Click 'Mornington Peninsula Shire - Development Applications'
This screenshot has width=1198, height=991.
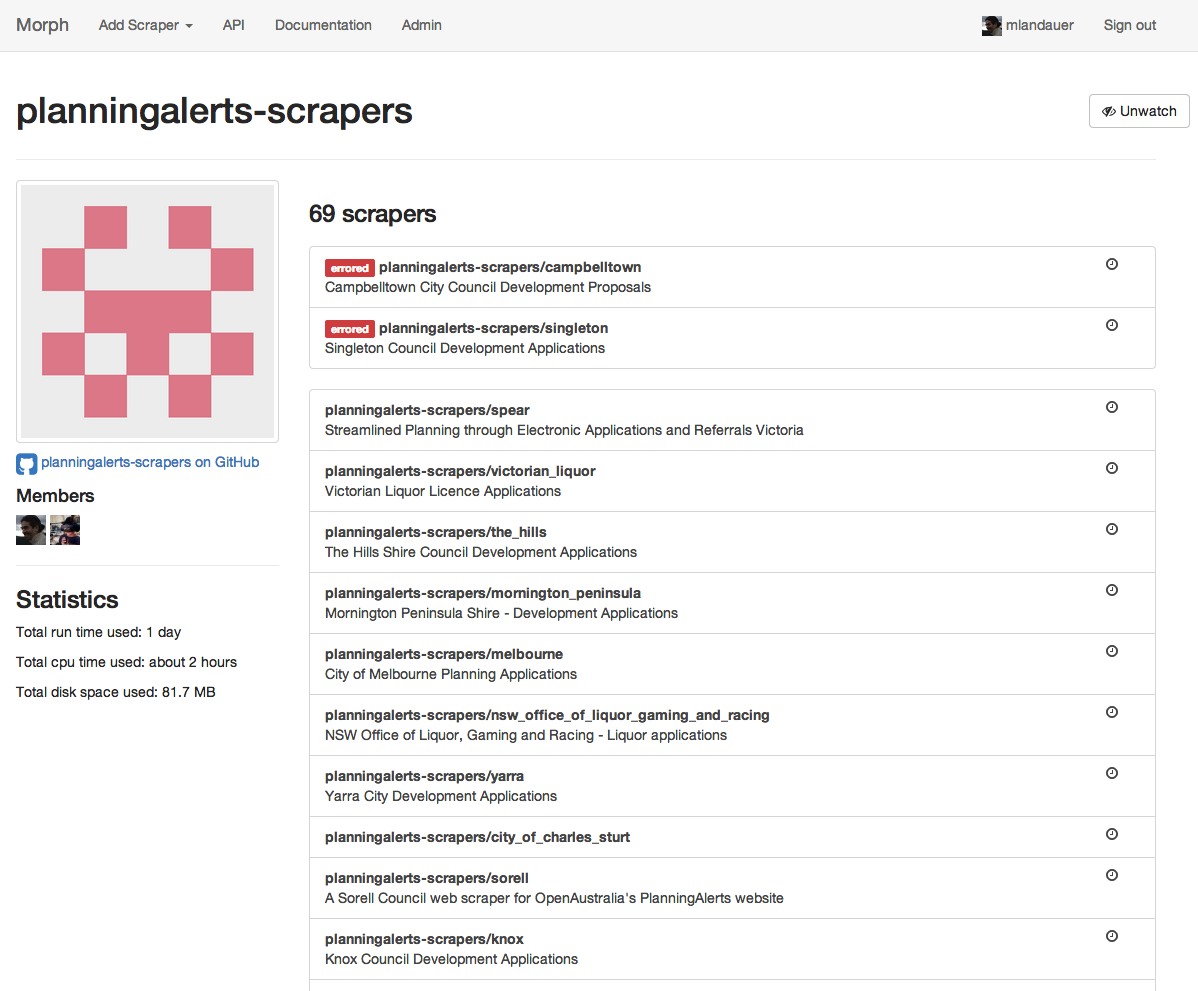[501, 614]
